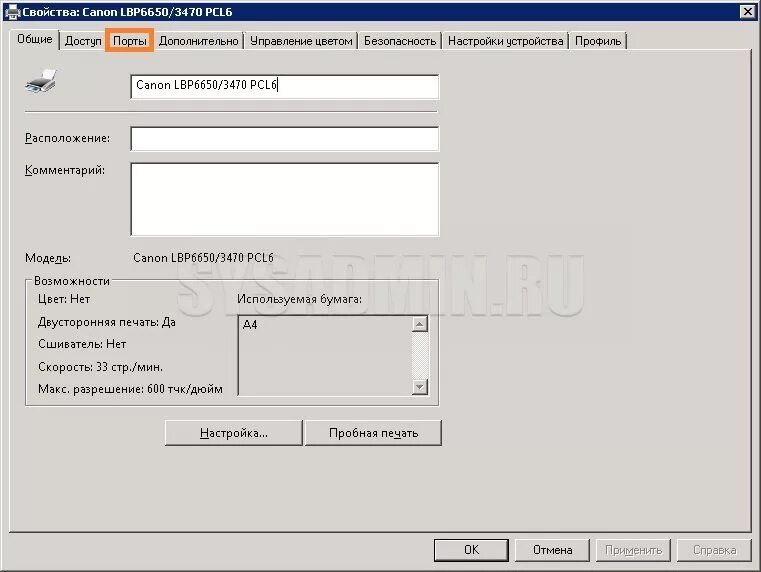761x572 pixels.
Task: Open the Порты tab
Action: pos(130,41)
